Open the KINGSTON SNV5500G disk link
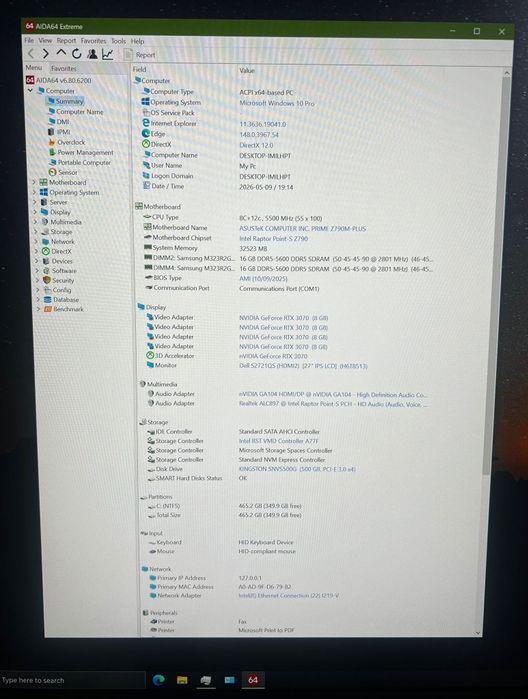The width and height of the screenshot is (528, 699). [x=297, y=469]
